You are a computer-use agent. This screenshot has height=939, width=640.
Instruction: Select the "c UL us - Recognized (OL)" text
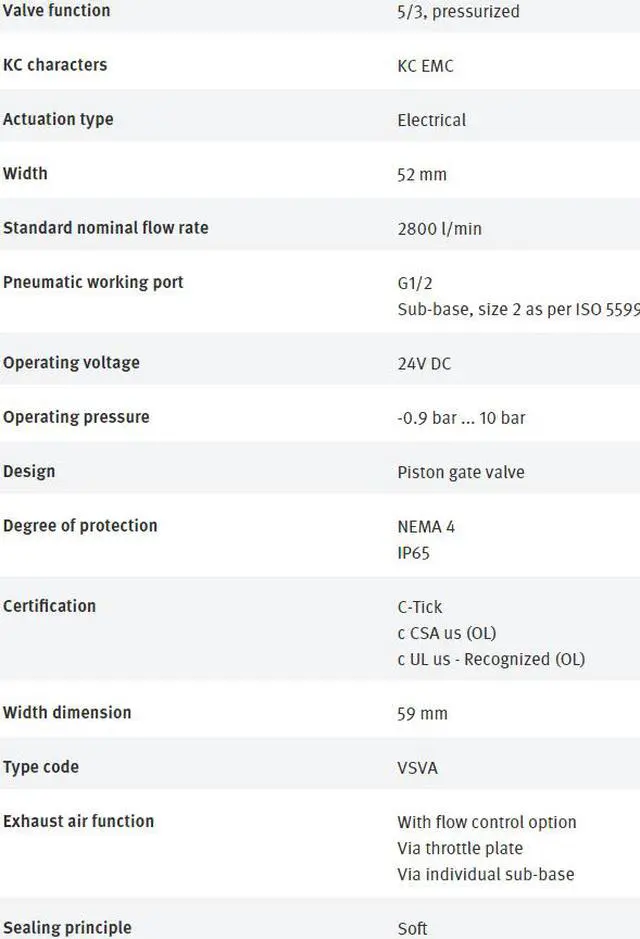pyautogui.click(x=491, y=659)
